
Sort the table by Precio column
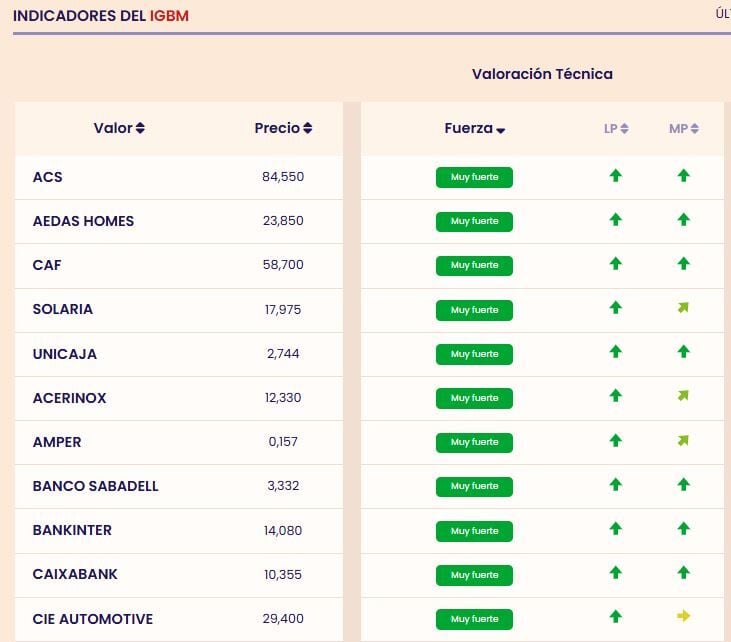[283, 128]
